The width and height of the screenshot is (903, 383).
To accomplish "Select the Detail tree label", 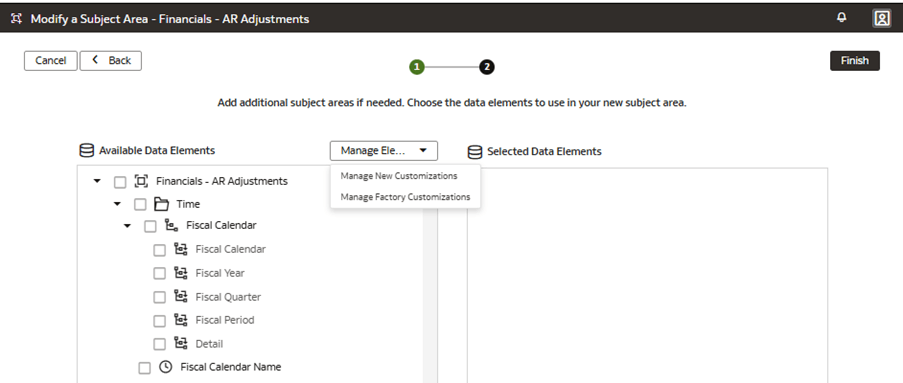I will [x=209, y=344].
